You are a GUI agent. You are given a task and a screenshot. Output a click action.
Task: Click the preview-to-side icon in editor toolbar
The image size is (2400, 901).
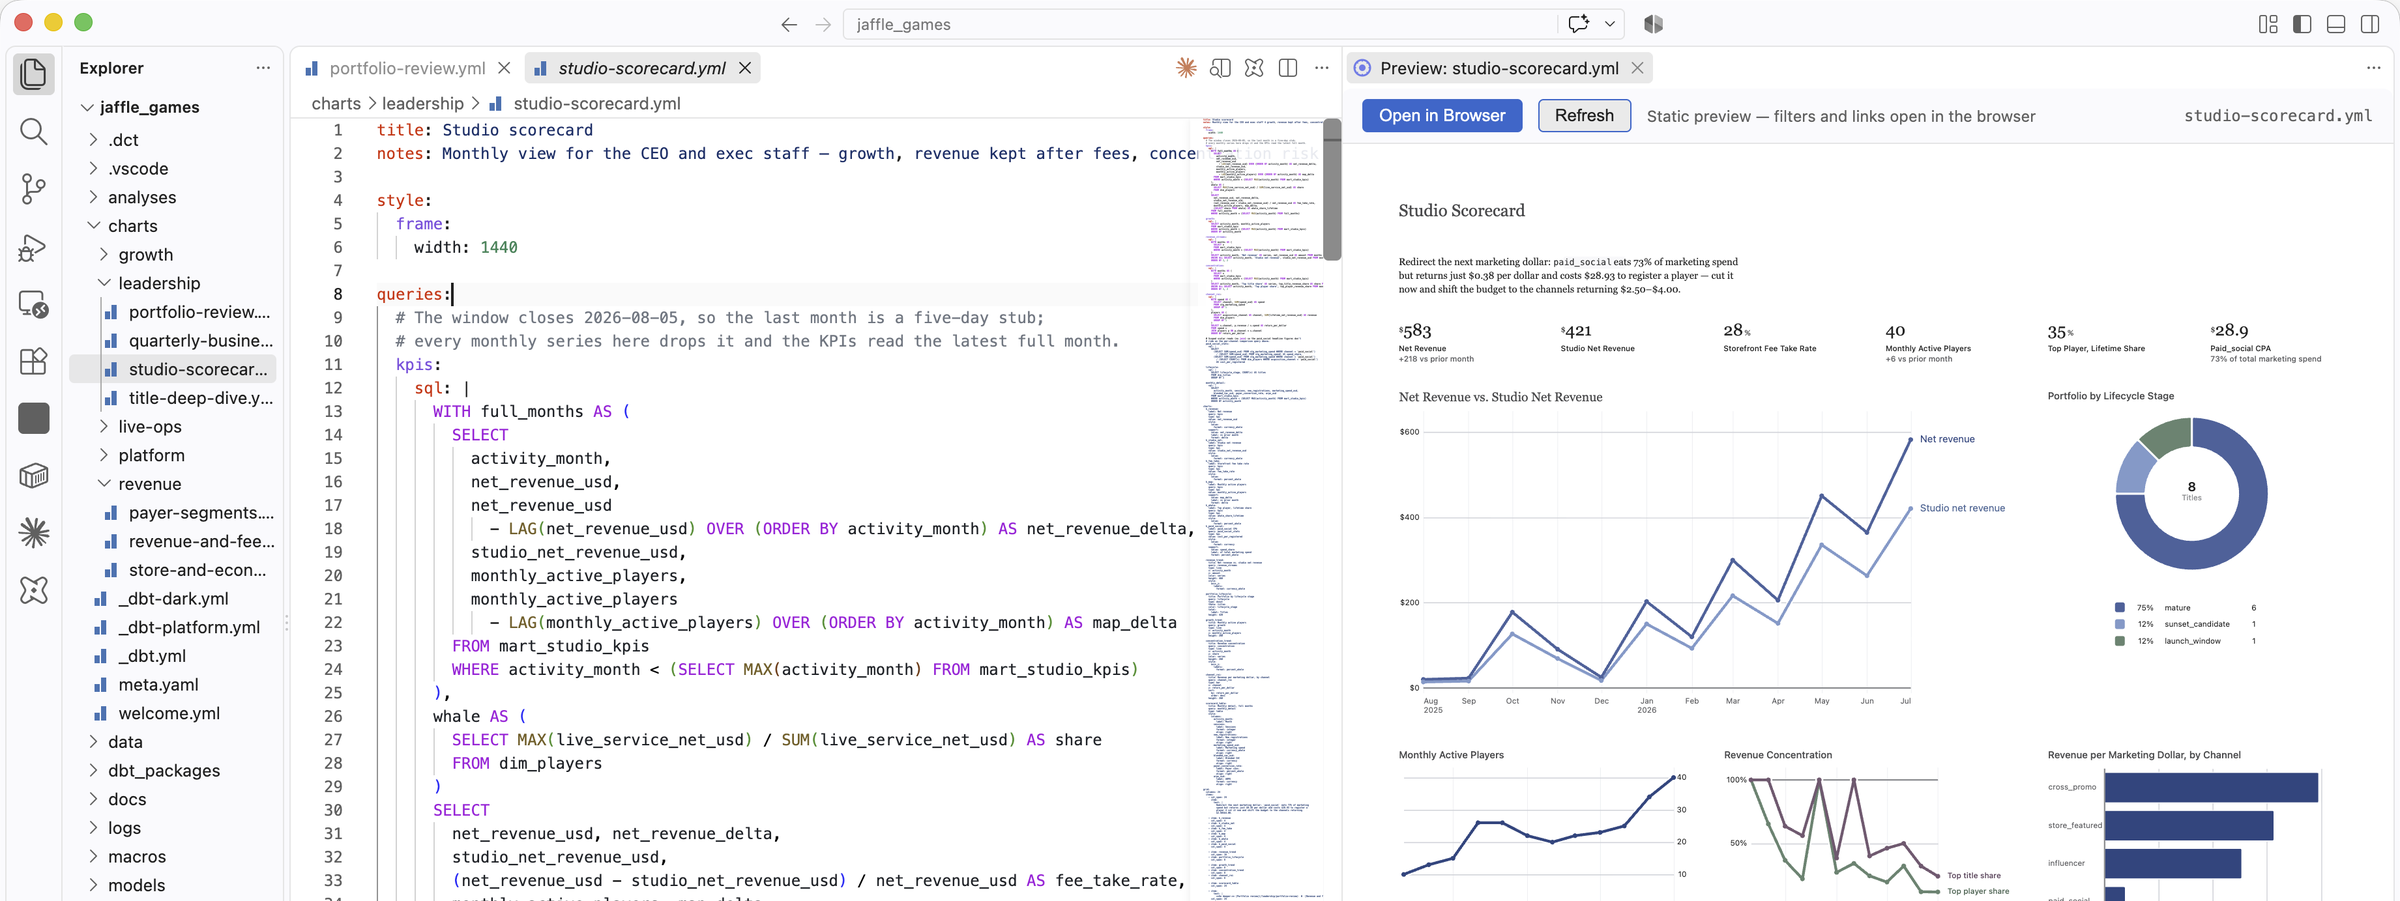point(1220,68)
